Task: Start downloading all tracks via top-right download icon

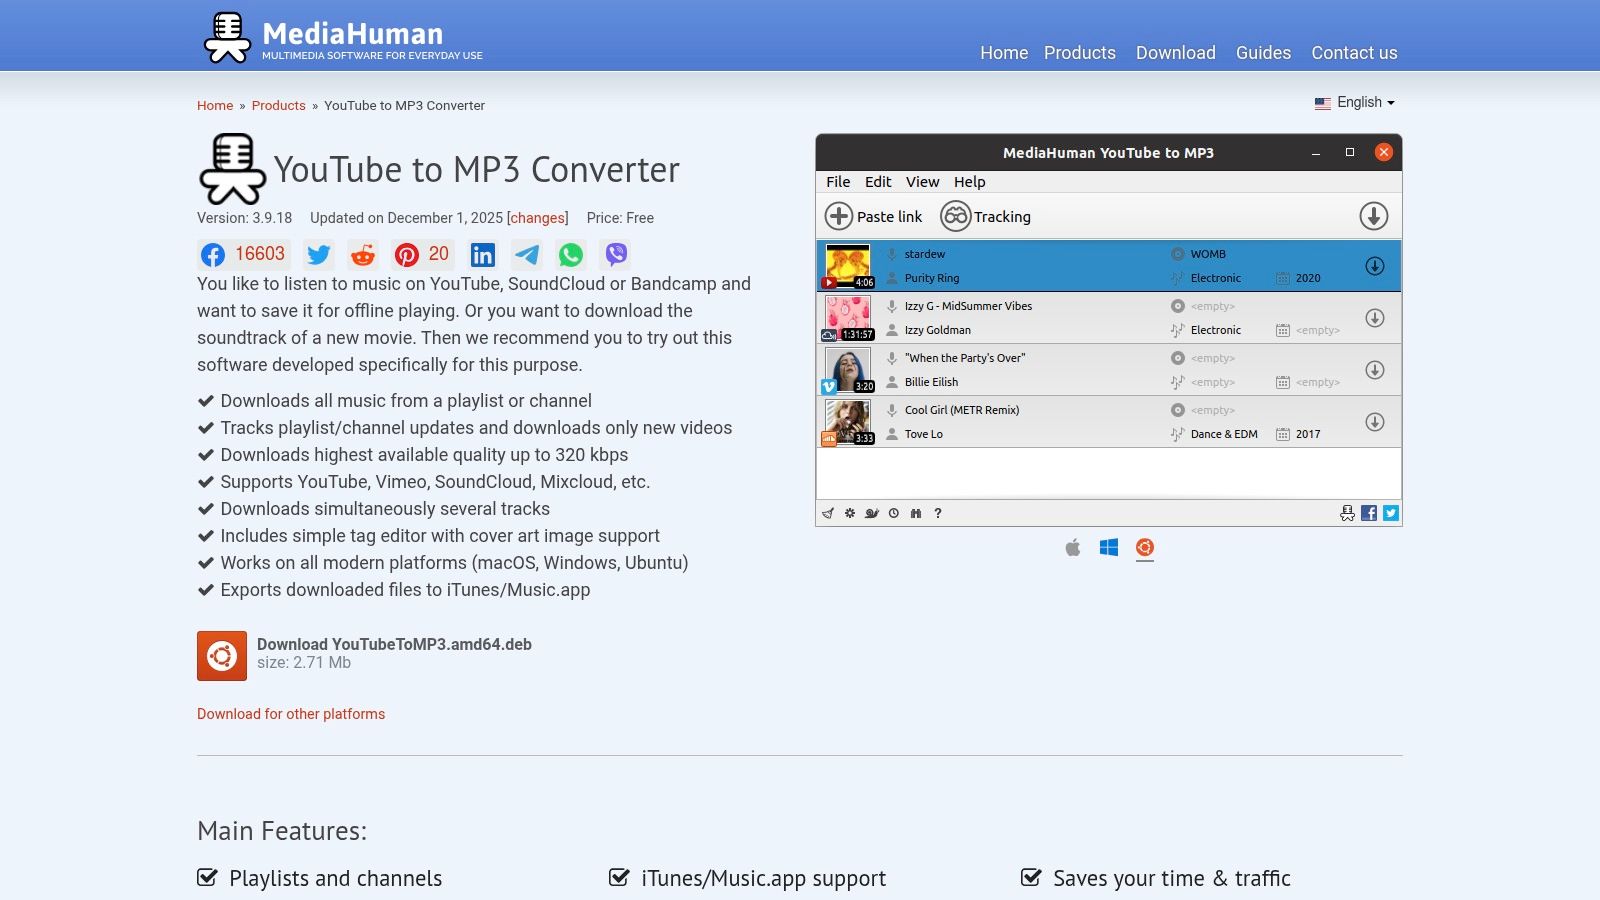Action: click(1374, 216)
